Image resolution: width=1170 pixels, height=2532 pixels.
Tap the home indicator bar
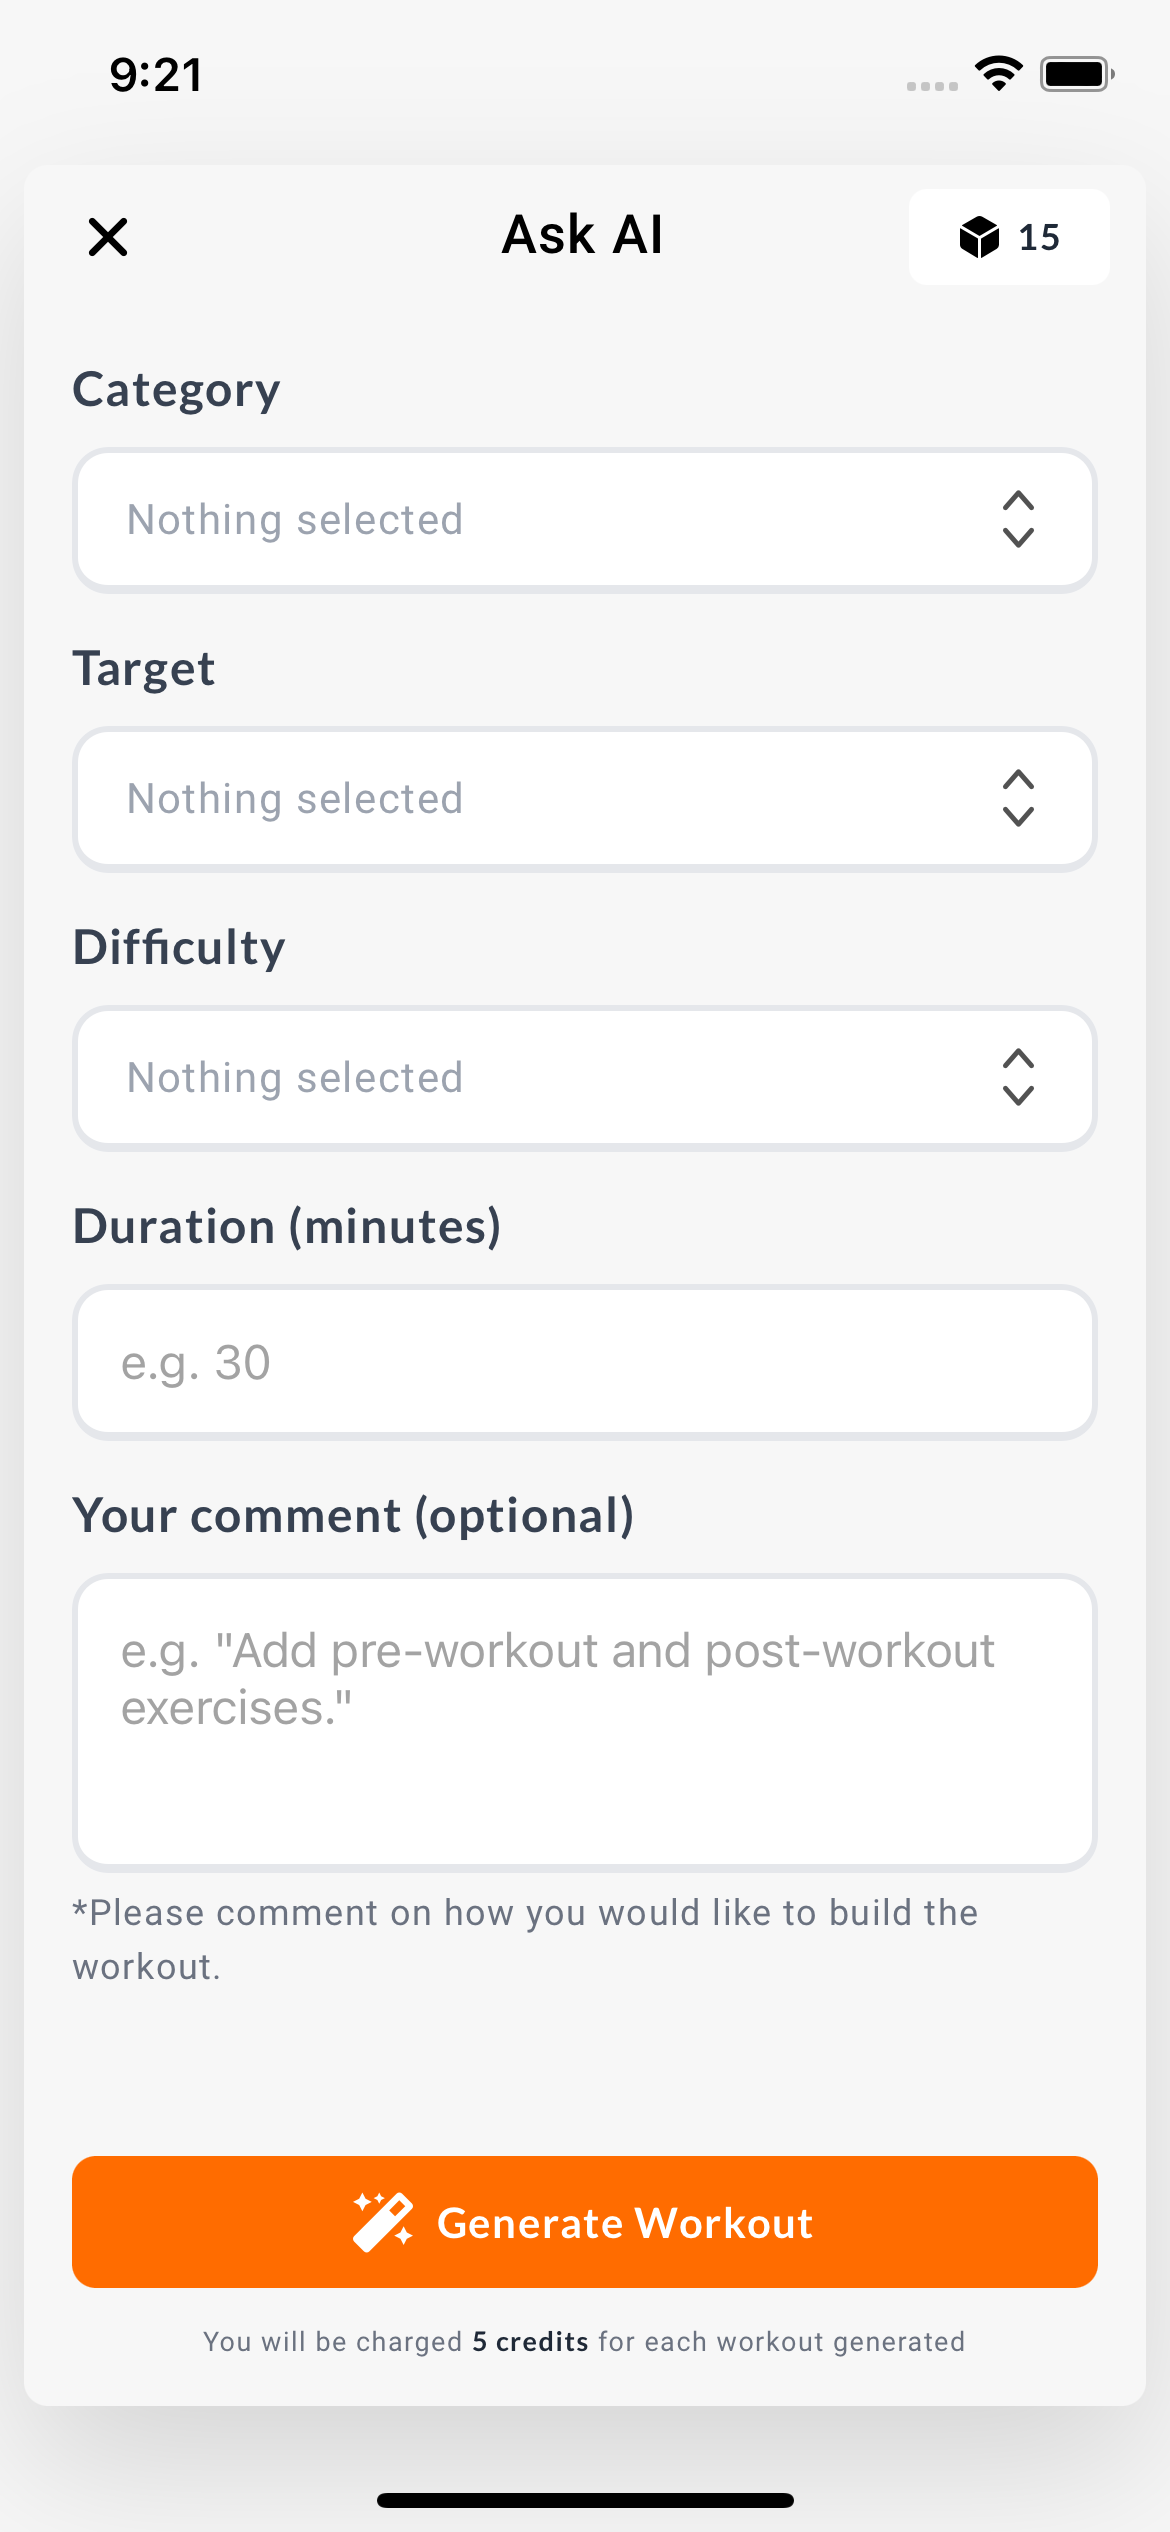click(585, 2500)
